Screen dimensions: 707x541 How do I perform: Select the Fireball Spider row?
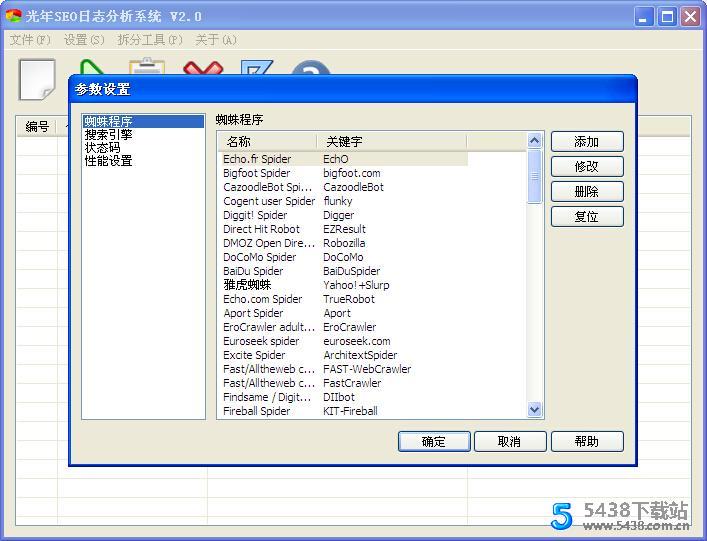tap(343, 411)
